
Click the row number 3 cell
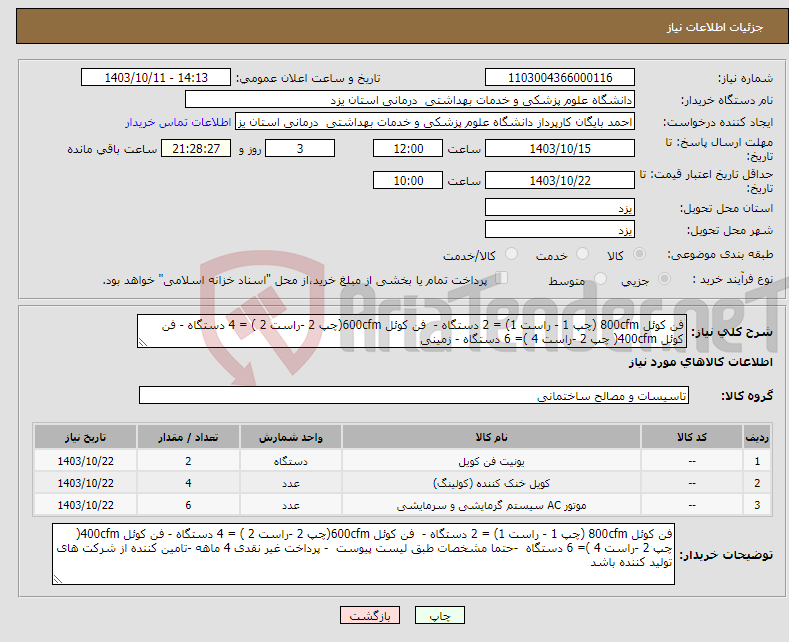pyautogui.click(x=757, y=505)
